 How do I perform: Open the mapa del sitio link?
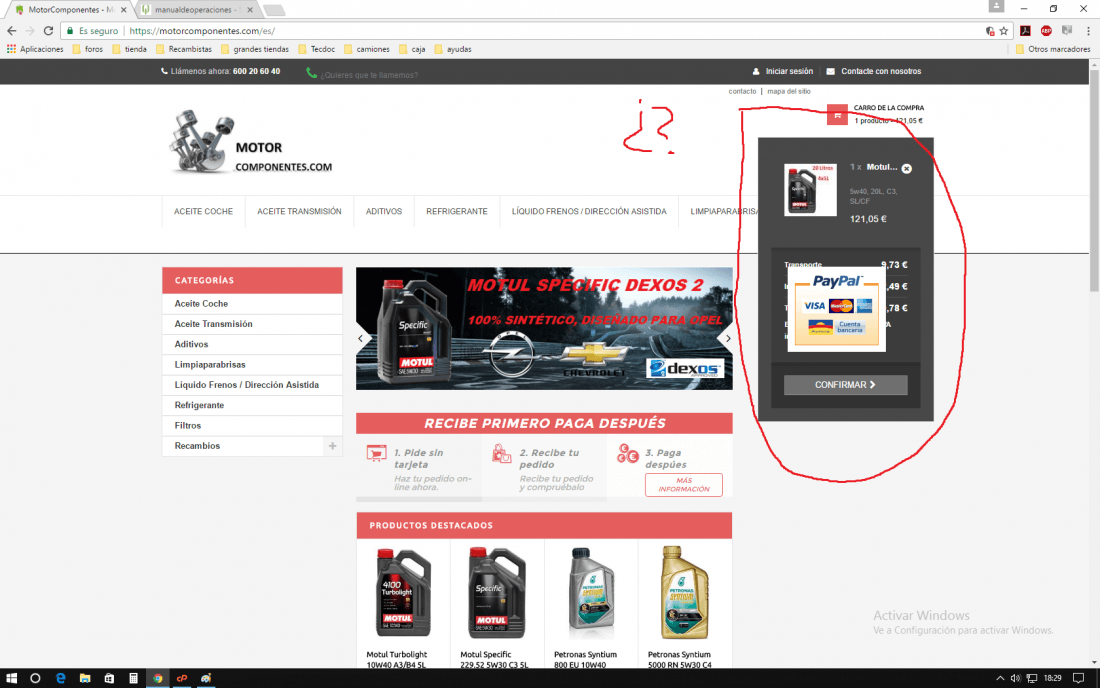tap(789, 91)
